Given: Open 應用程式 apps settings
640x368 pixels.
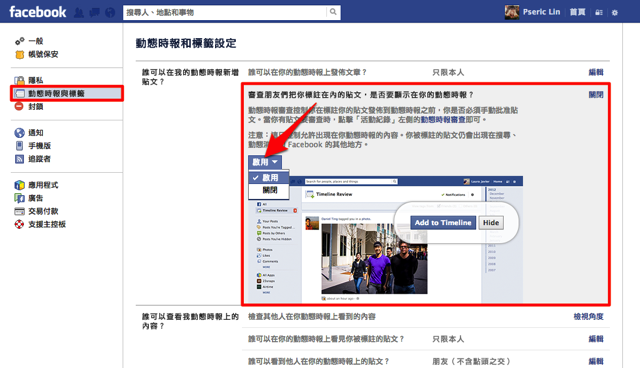Looking at the screenshot, I should pyautogui.click(x=43, y=185).
